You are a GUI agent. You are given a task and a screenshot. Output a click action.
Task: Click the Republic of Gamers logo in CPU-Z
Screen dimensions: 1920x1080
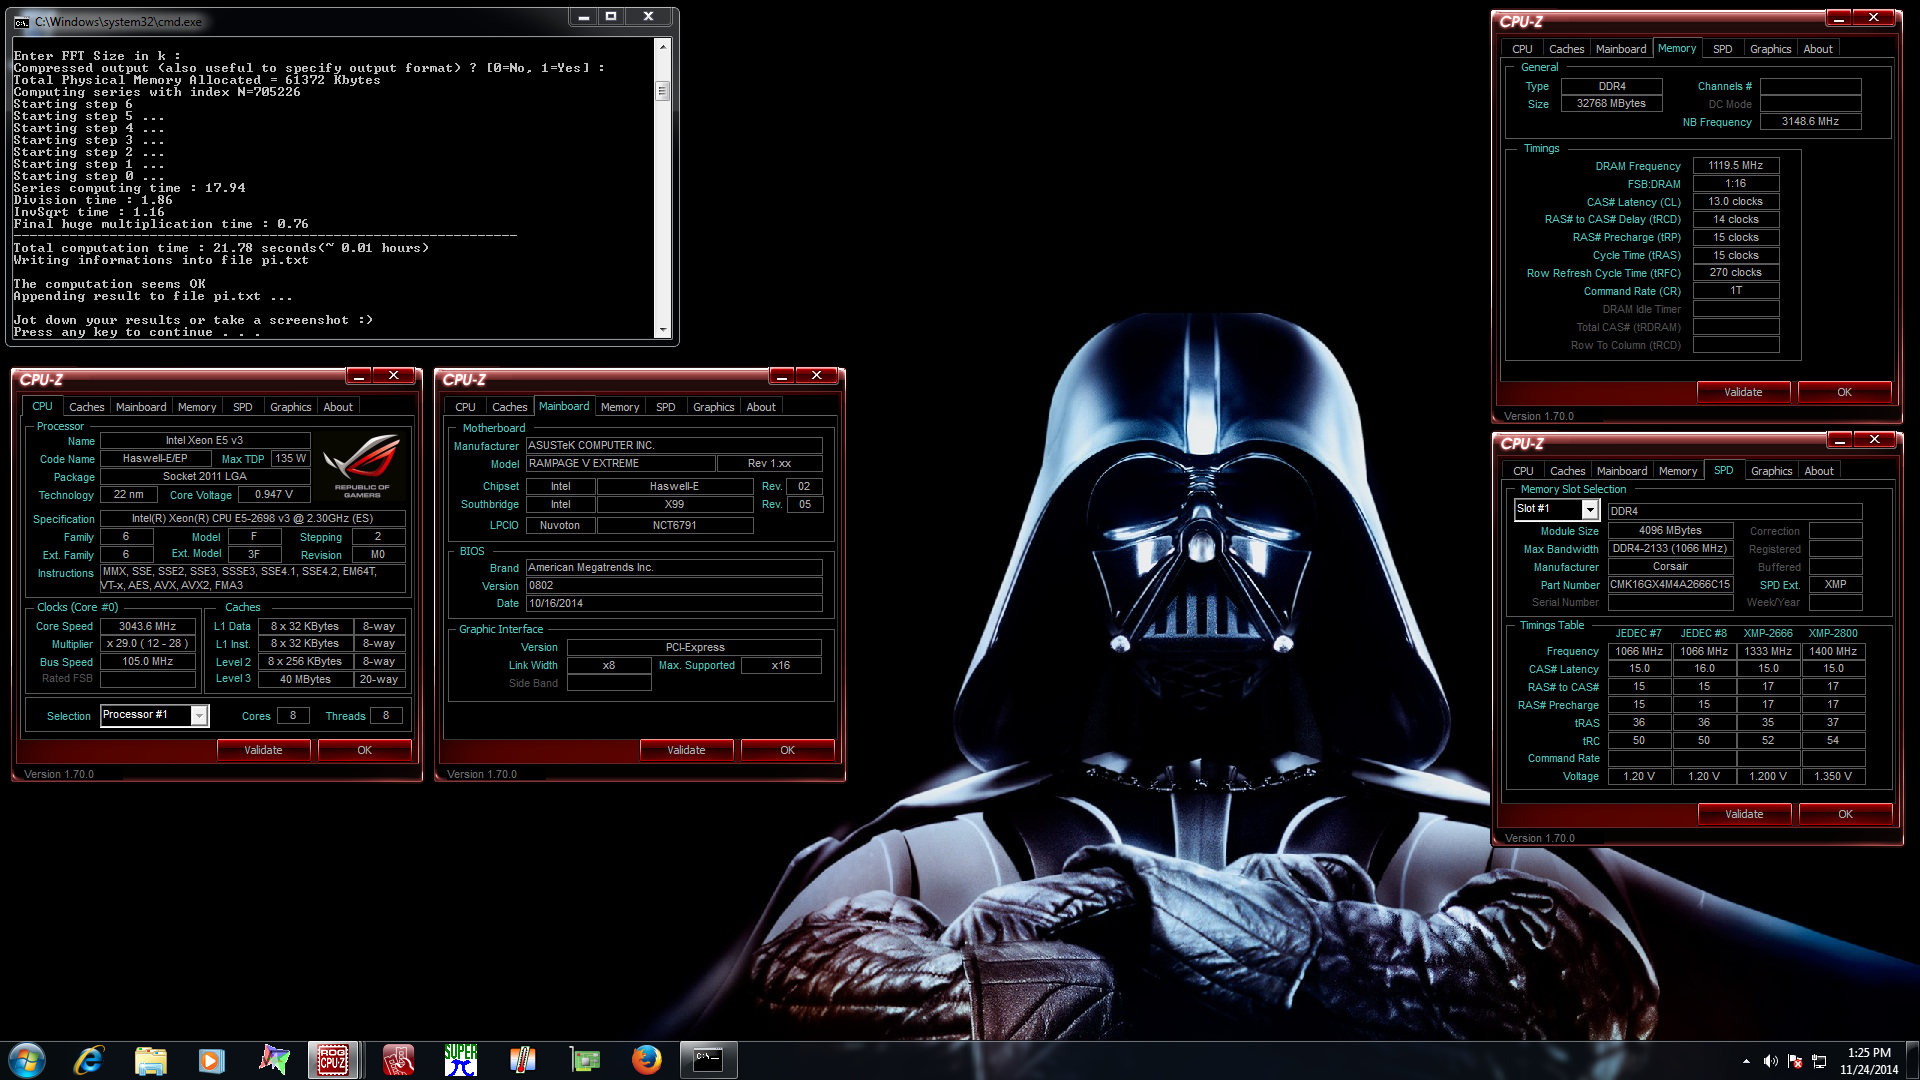click(362, 464)
